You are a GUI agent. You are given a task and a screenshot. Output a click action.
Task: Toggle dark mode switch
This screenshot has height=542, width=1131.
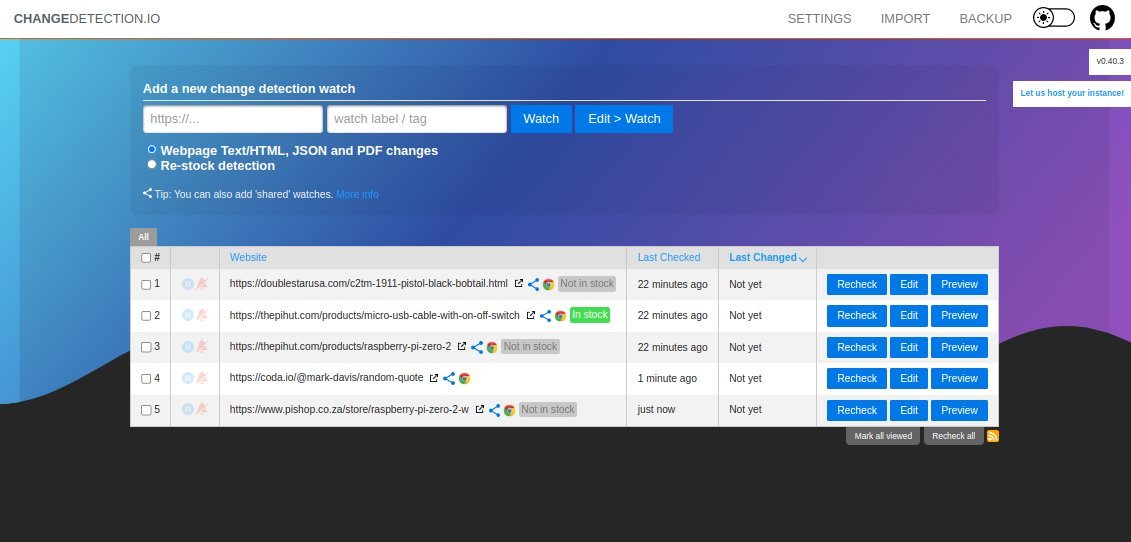click(1054, 18)
